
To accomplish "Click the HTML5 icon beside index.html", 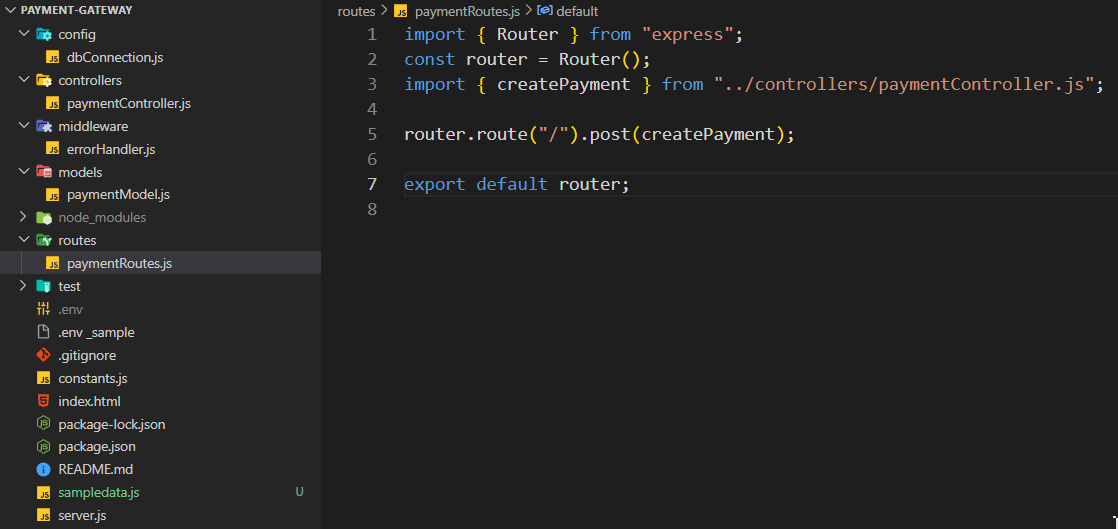I will pyautogui.click(x=43, y=401).
